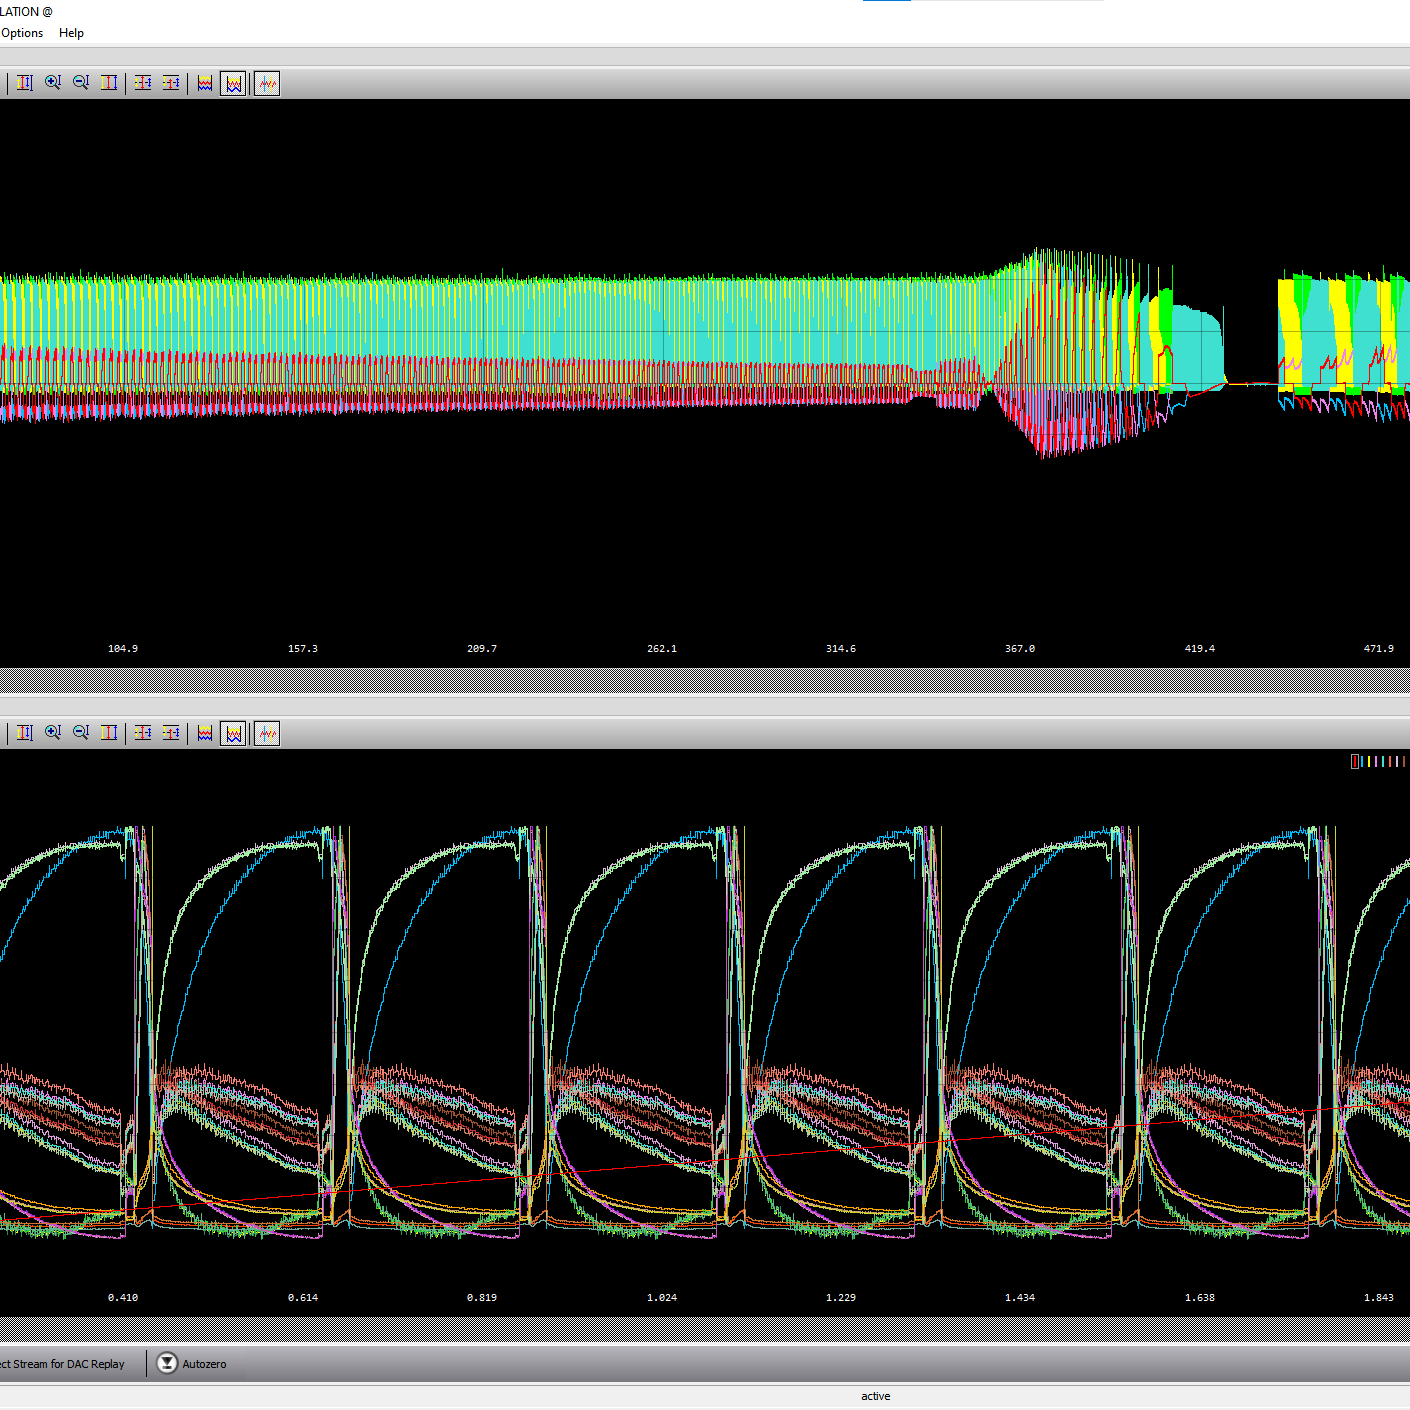Click the zoom-in magnifier in the lower toolbar
Viewport: 1410px width, 1410px height.
click(x=53, y=733)
